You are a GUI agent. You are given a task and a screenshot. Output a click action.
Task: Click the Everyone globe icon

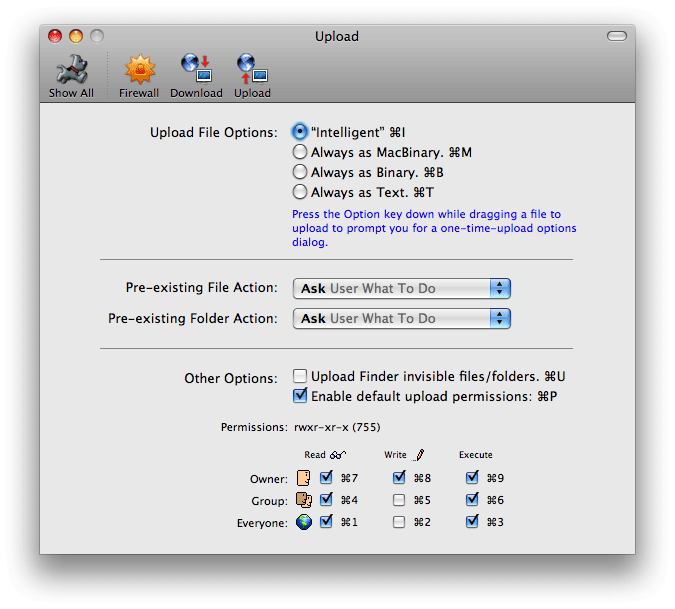pyautogui.click(x=304, y=522)
